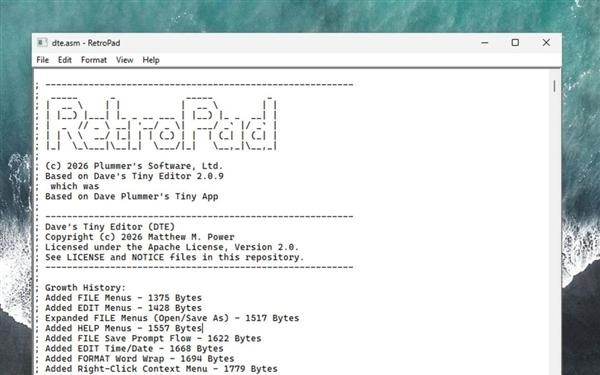This screenshot has height=375, width=600.
Task: Click 'Based on Dave's Tiny Editor 2.0.9' line
Action: (x=134, y=176)
